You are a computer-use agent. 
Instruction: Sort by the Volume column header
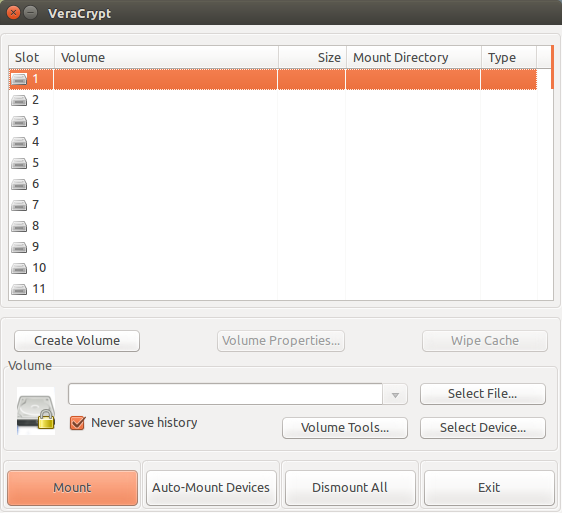click(166, 57)
